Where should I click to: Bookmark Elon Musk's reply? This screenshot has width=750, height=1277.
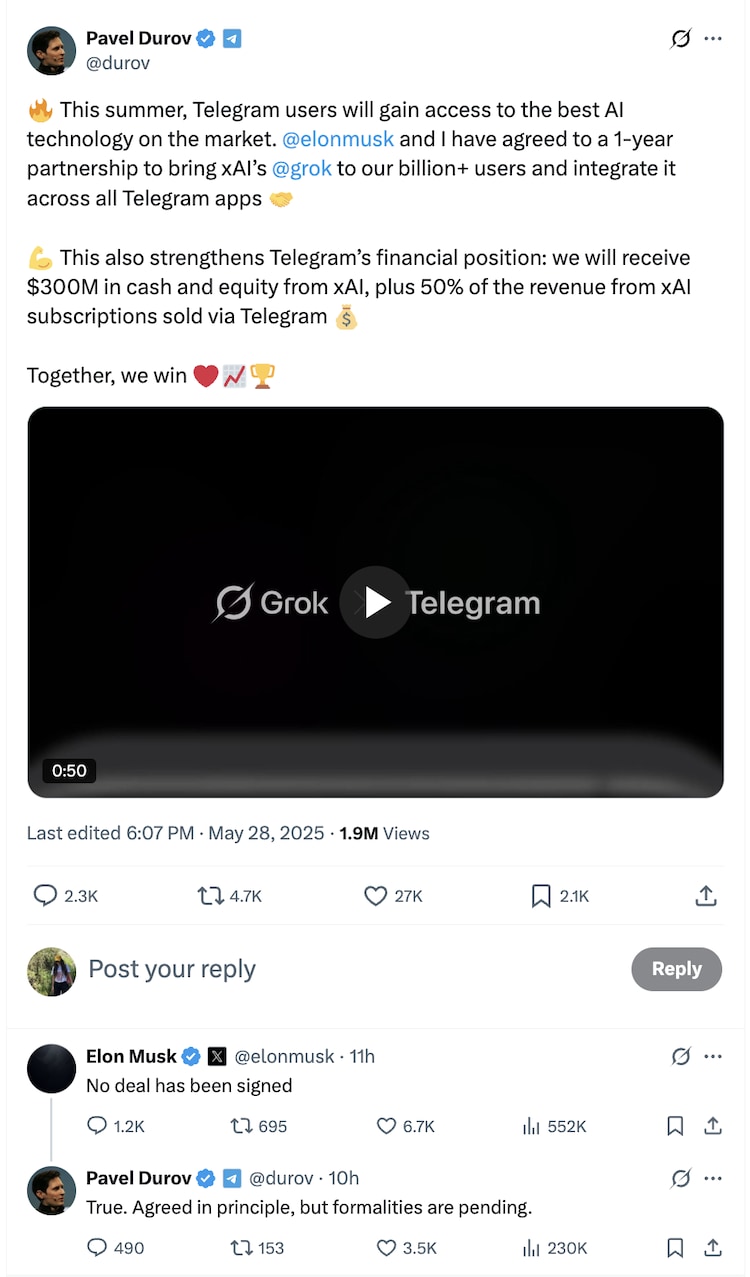coord(675,1126)
